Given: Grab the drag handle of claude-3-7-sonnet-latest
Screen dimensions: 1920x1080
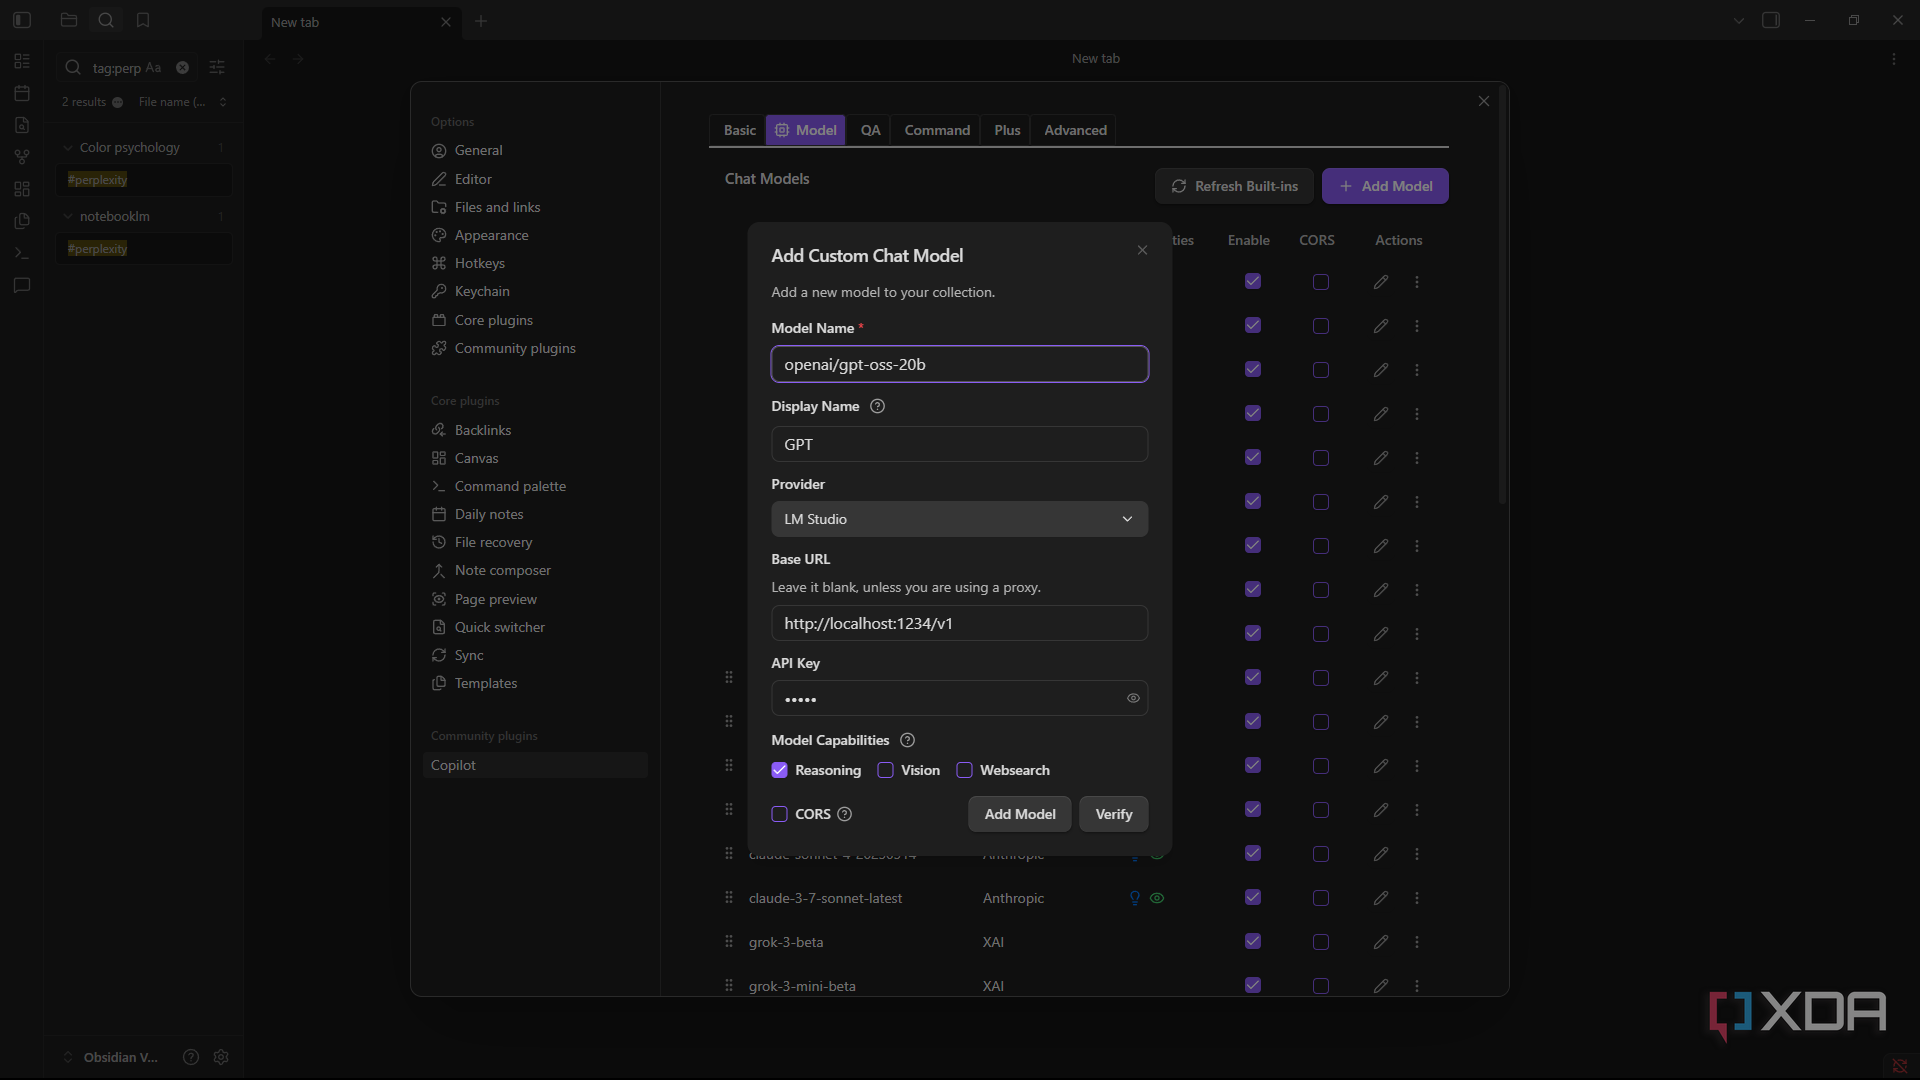Looking at the screenshot, I should point(729,898).
